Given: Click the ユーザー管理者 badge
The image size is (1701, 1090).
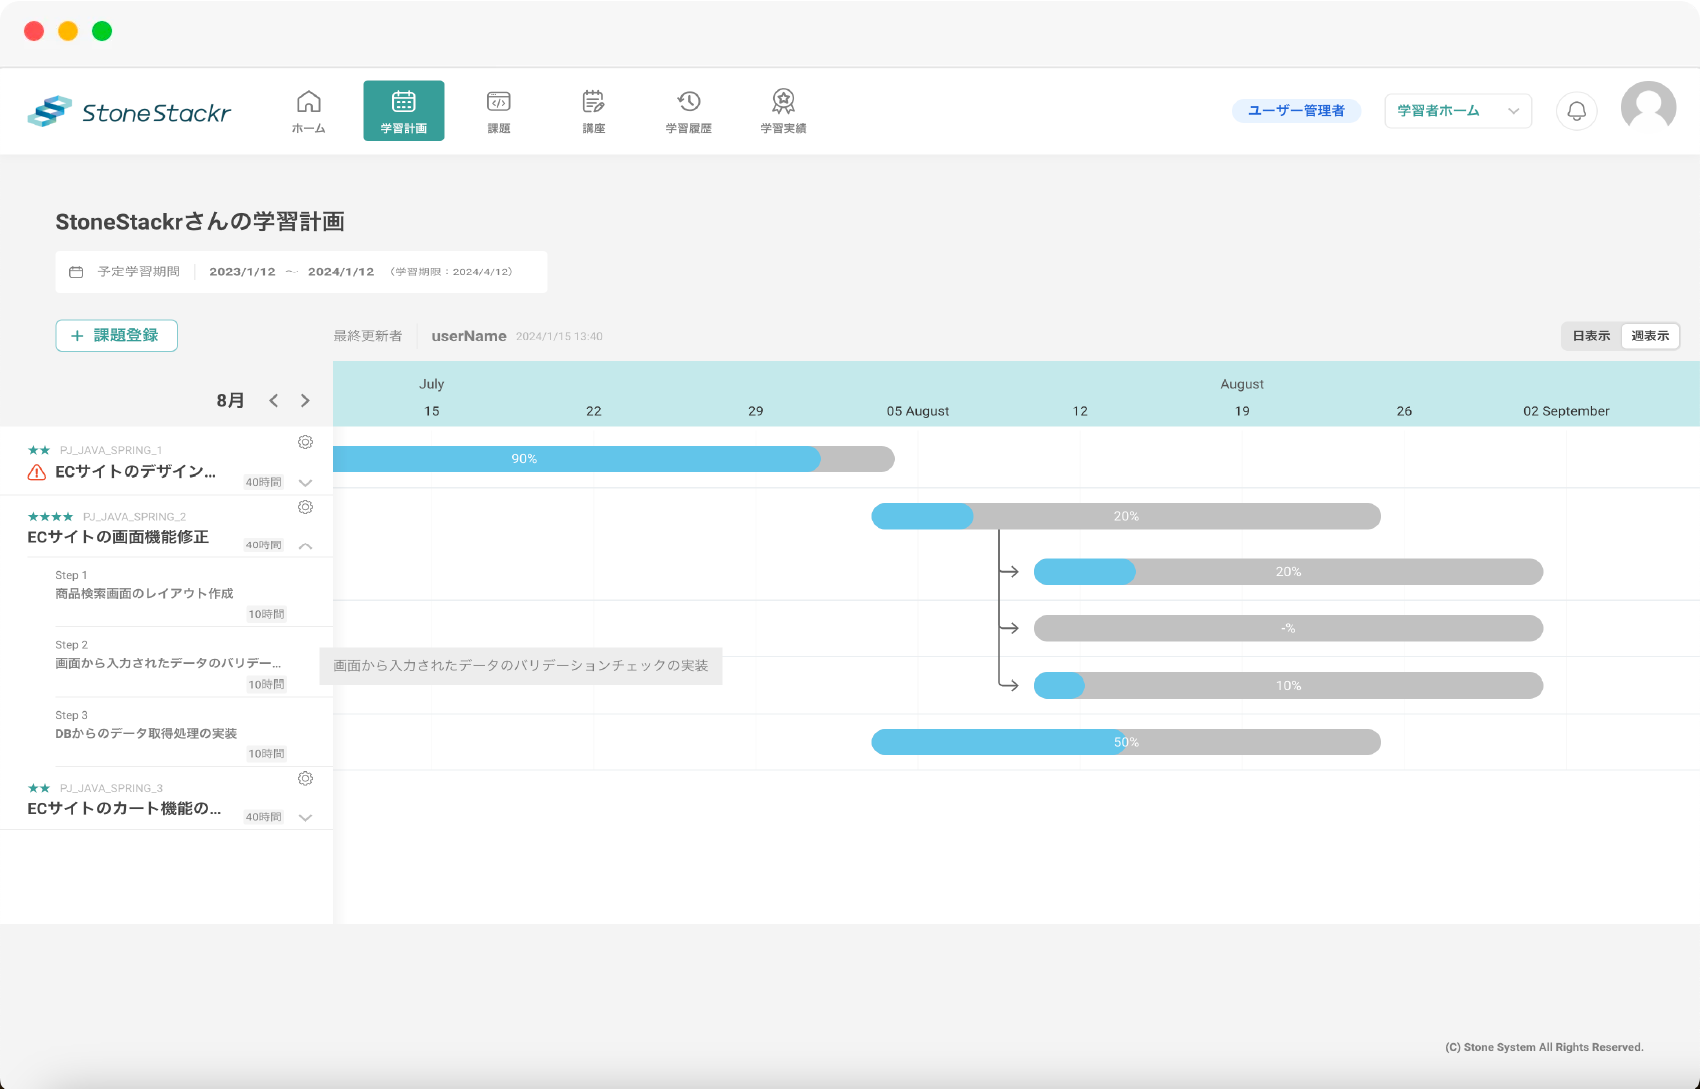Looking at the screenshot, I should (x=1296, y=111).
